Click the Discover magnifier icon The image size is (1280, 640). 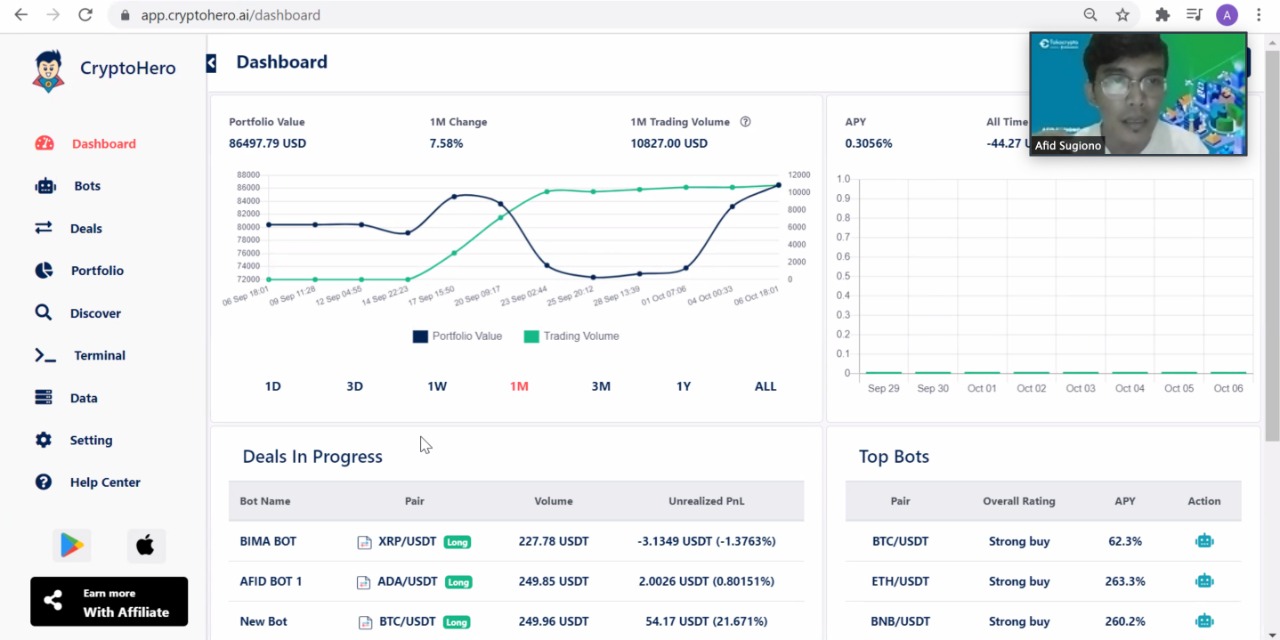(x=43, y=312)
